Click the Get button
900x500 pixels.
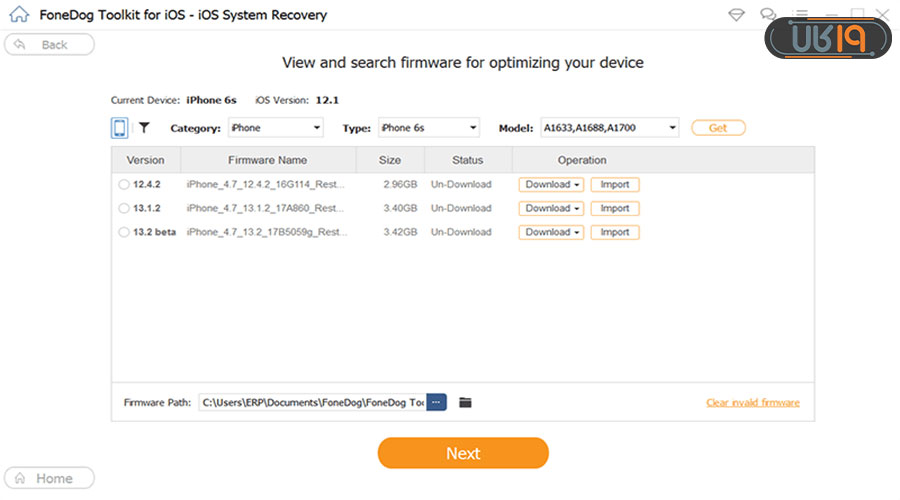(718, 128)
